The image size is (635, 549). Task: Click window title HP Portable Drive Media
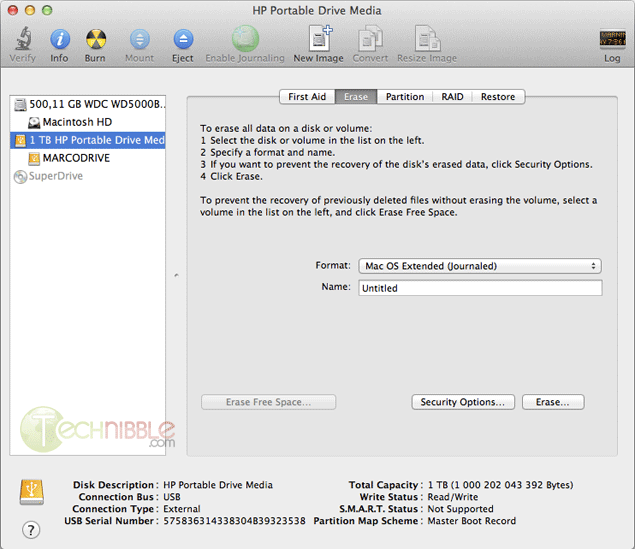click(317, 11)
